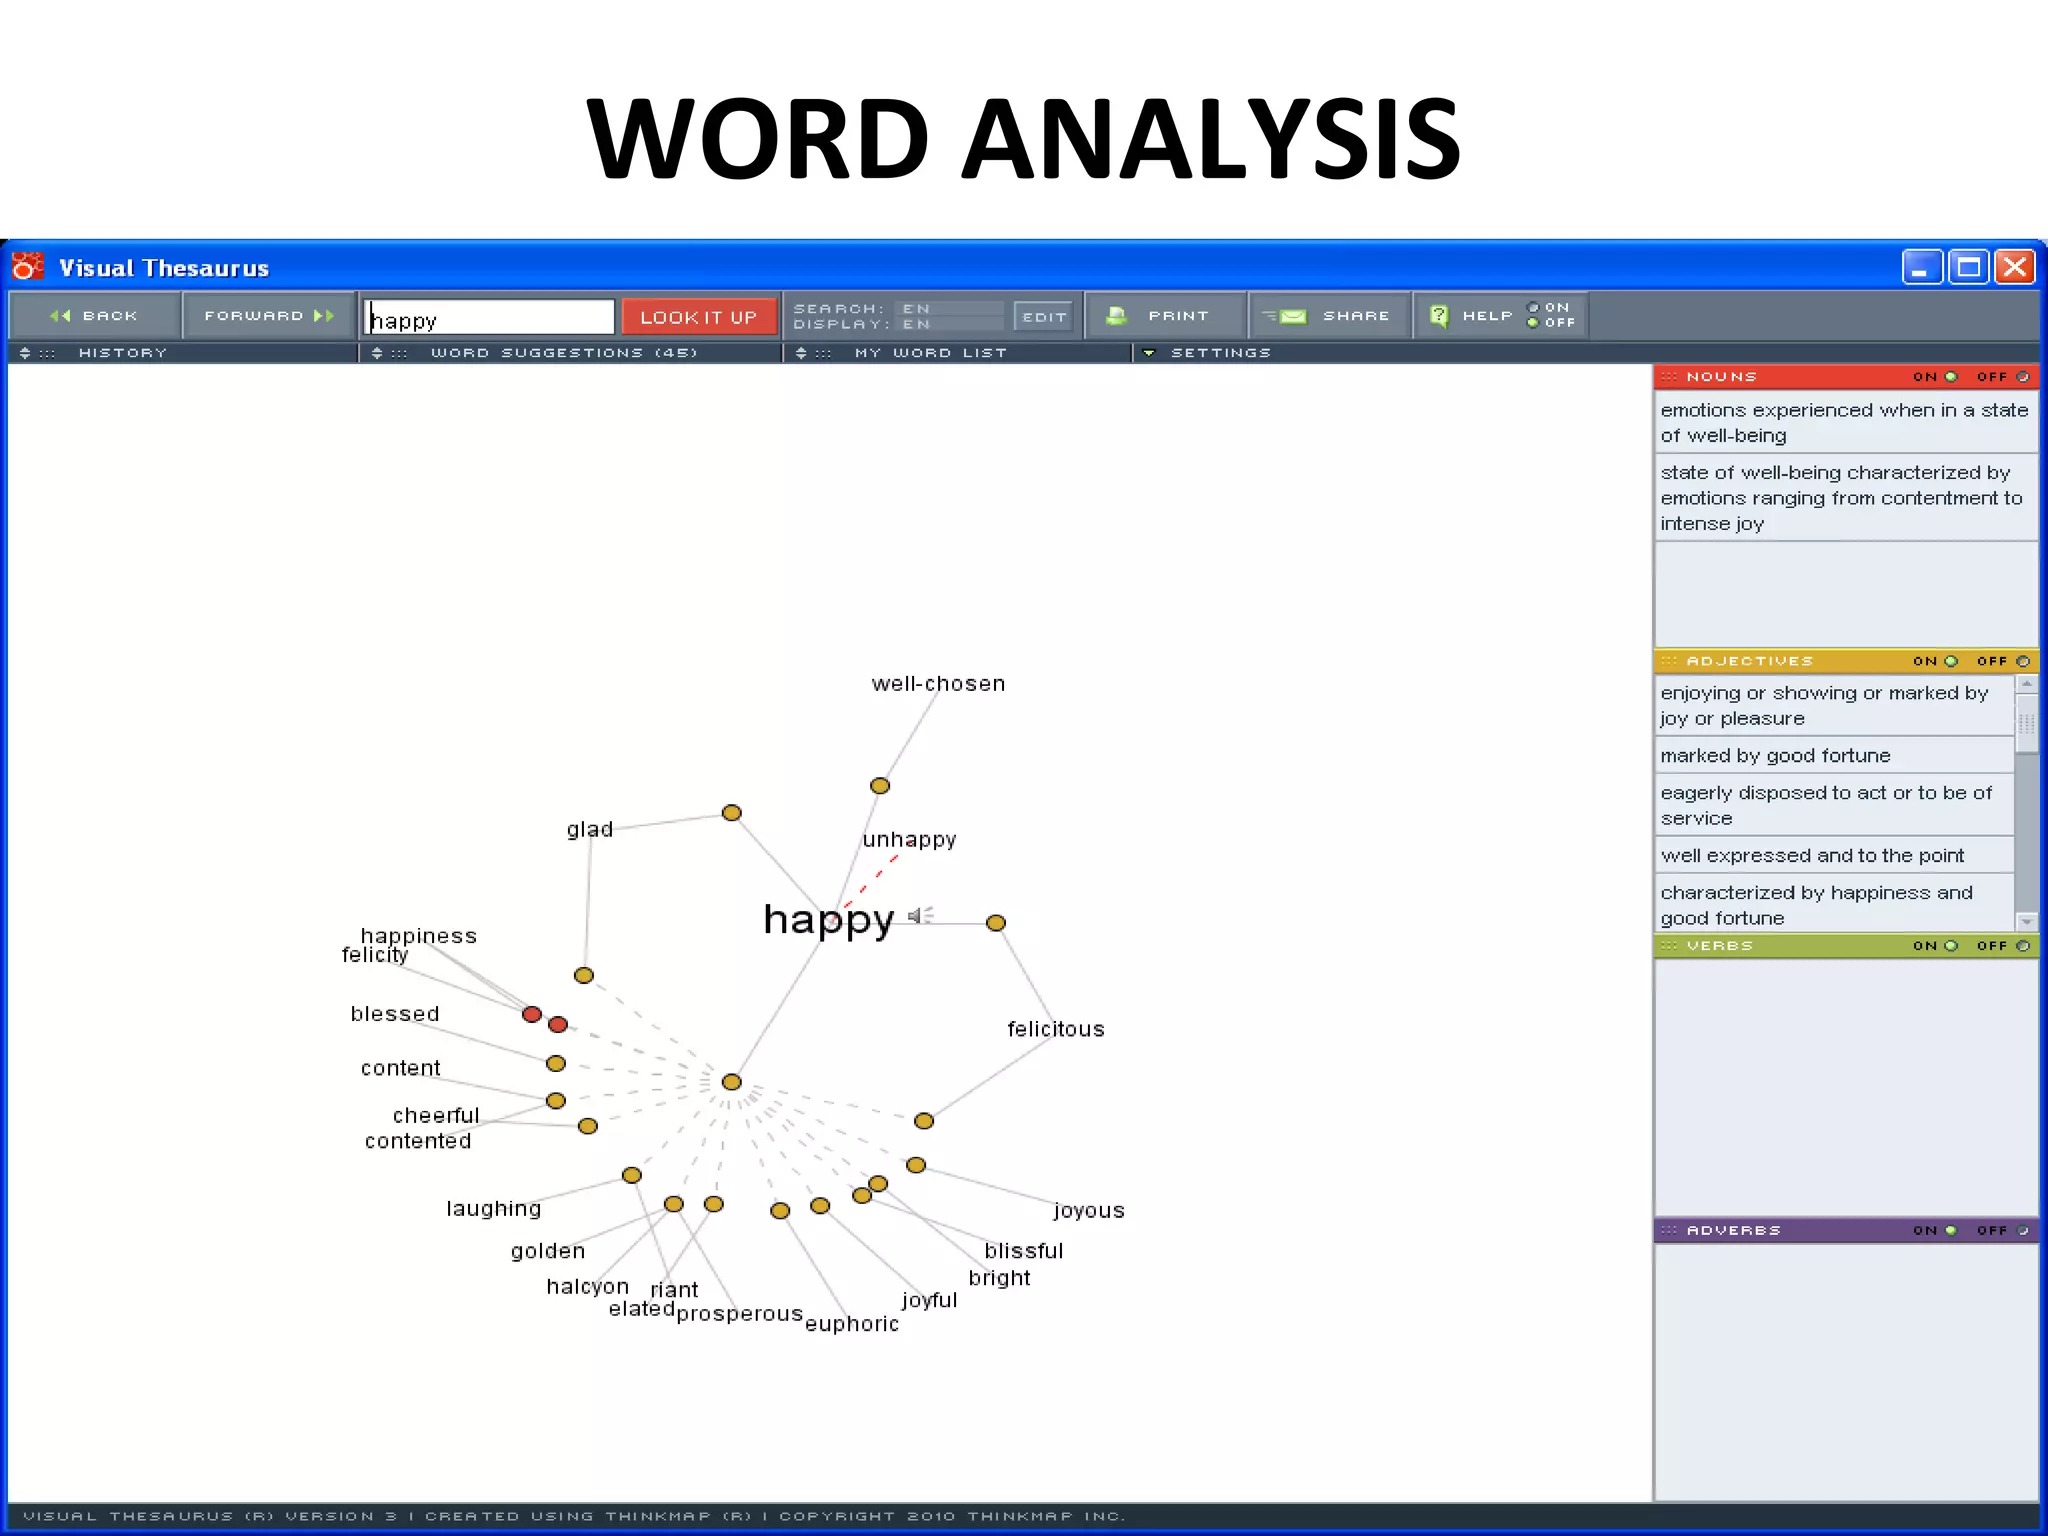
Task: Turn adjectives OFF radio button
Action: tap(2022, 661)
